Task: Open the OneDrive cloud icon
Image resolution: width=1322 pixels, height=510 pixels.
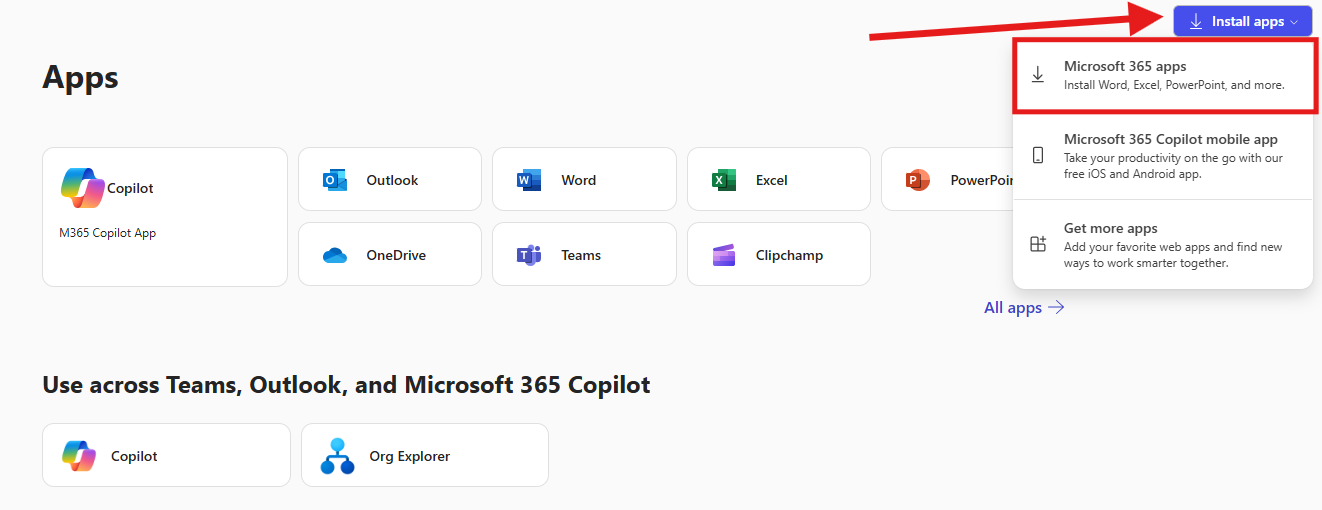Action: pyautogui.click(x=334, y=256)
